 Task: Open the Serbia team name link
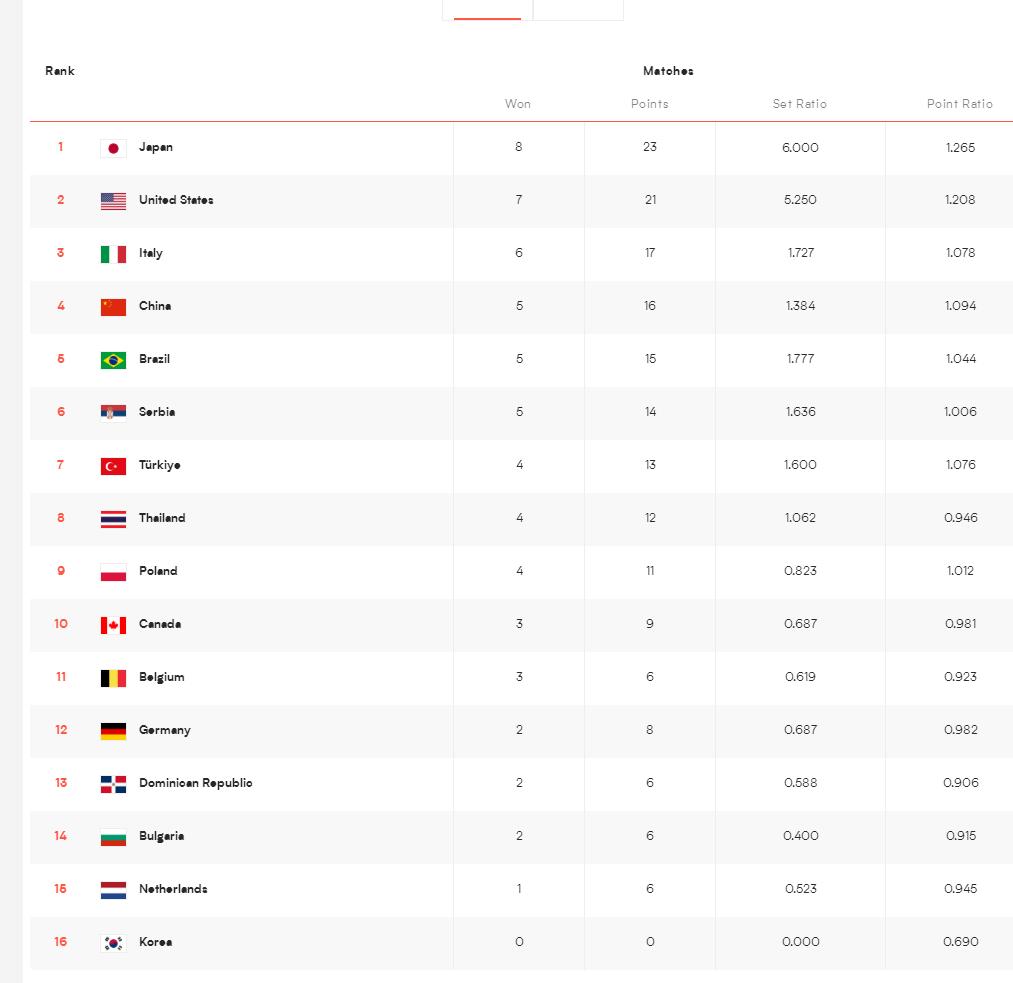tap(157, 412)
